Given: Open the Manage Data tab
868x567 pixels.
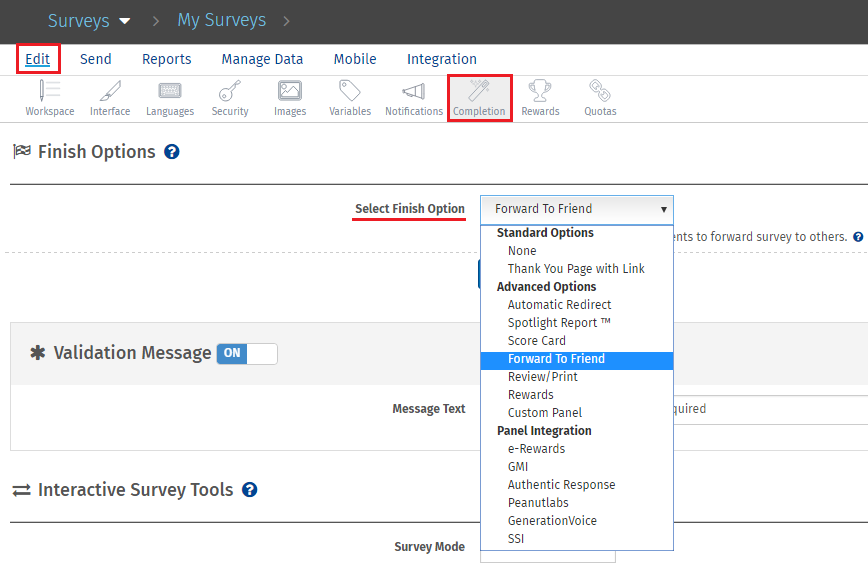Looking at the screenshot, I should point(262,59).
